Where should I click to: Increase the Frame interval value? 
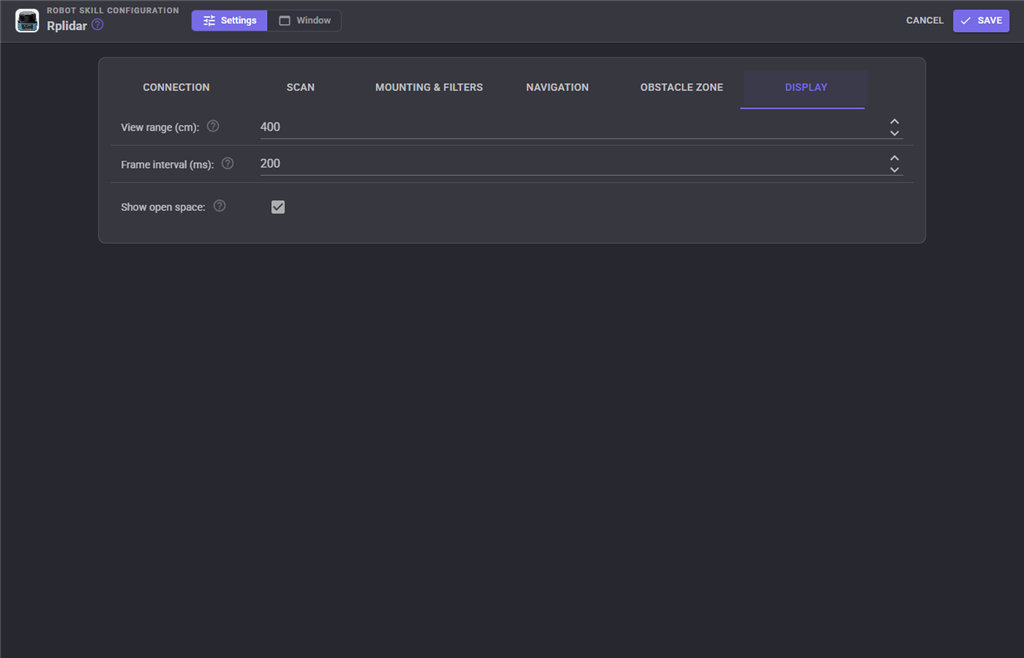[x=894, y=158]
